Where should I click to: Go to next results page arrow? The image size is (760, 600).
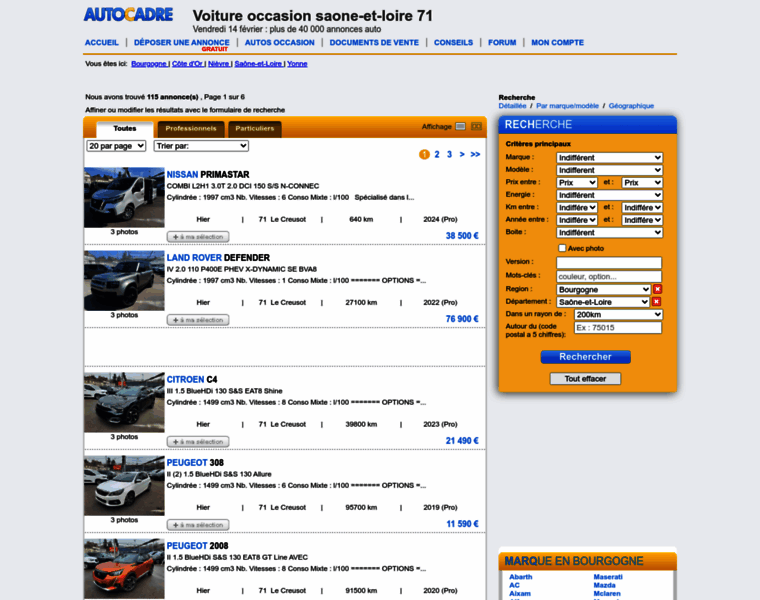pos(462,154)
